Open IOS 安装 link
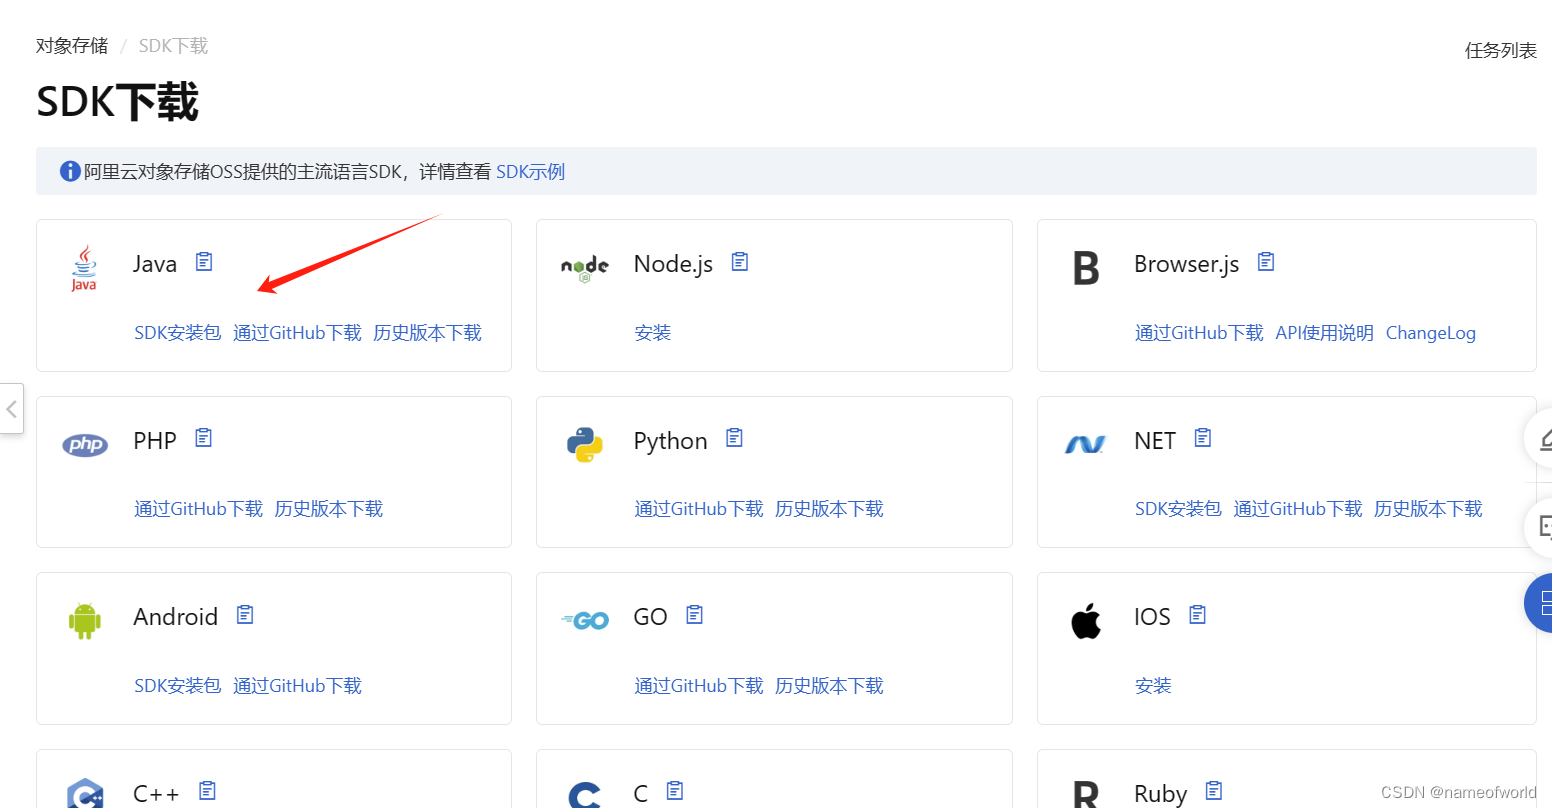Screen dimensions: 1552x808 (x=1153, y=686)
